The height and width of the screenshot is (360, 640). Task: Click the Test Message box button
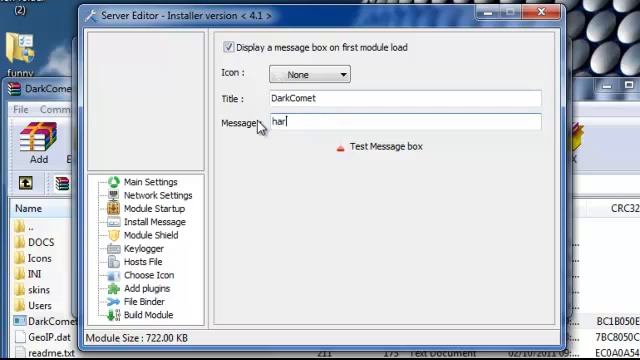pos(380,147)
